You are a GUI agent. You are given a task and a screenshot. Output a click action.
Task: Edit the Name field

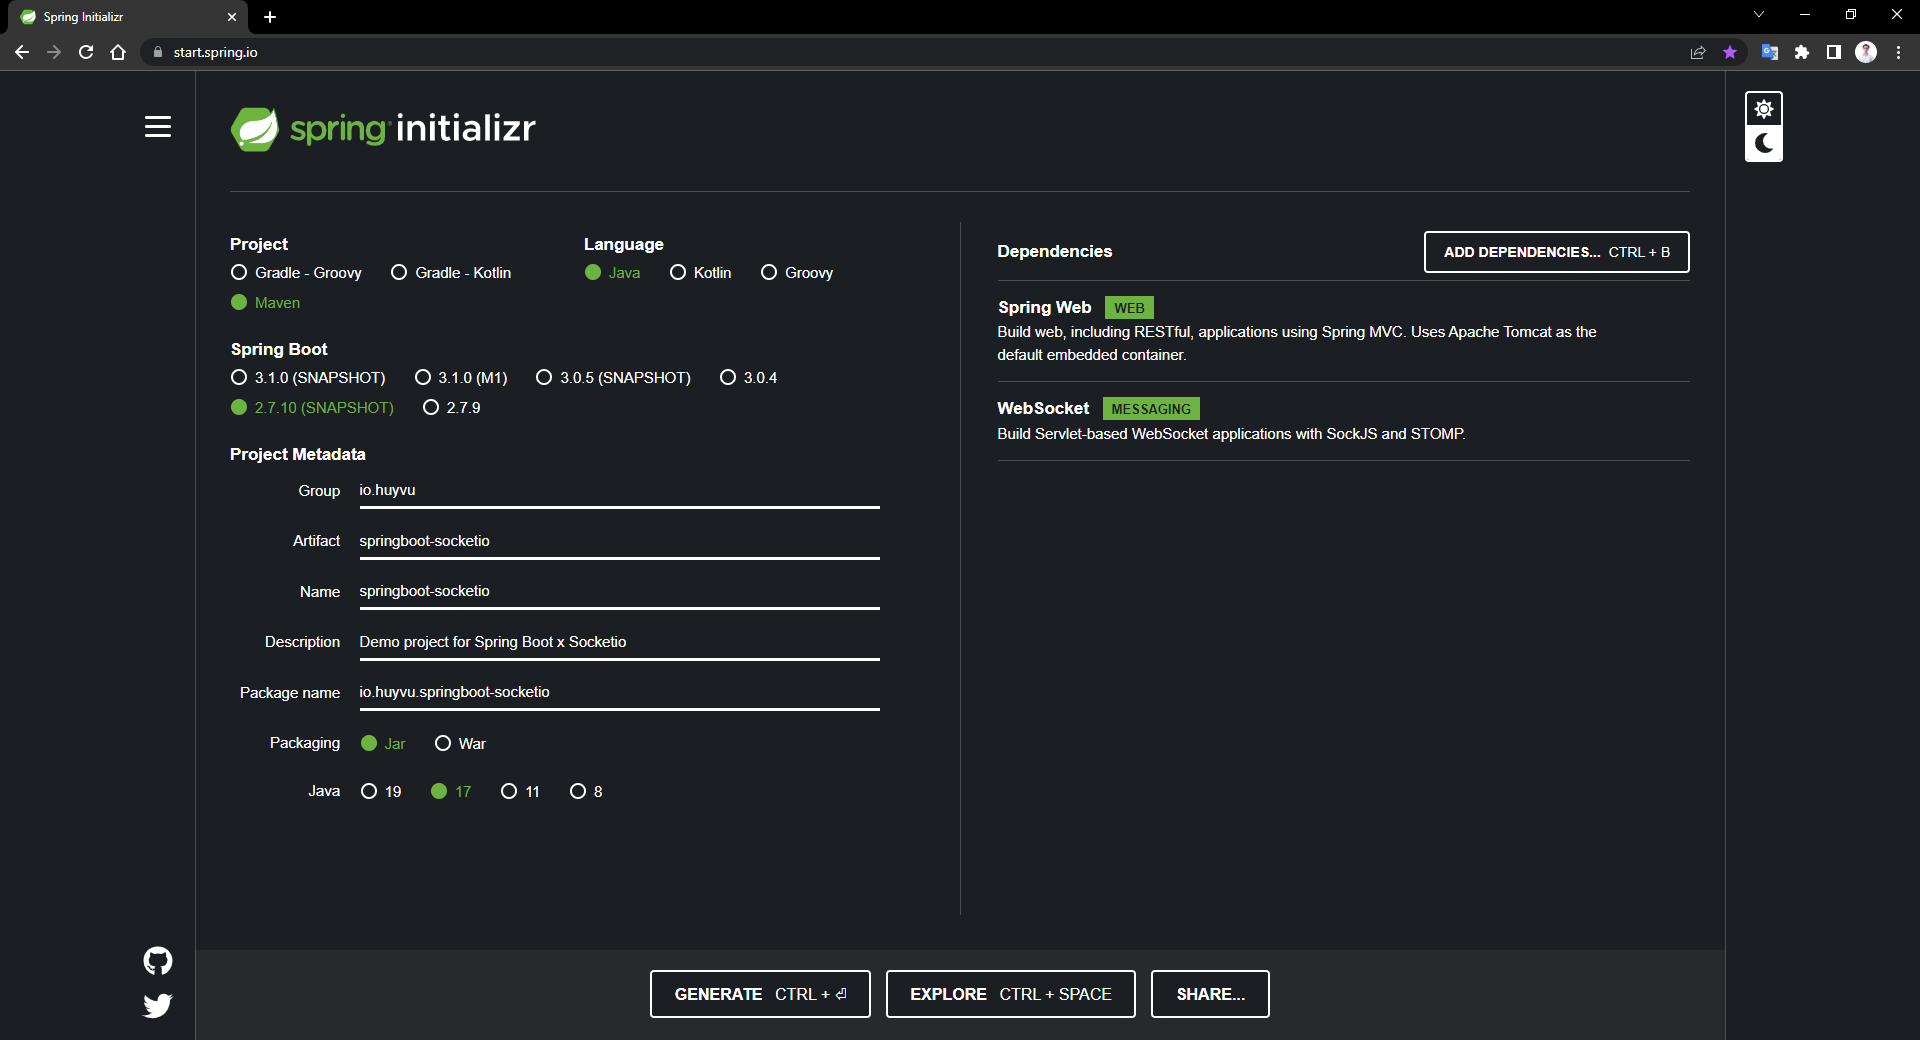click(619, 591)
